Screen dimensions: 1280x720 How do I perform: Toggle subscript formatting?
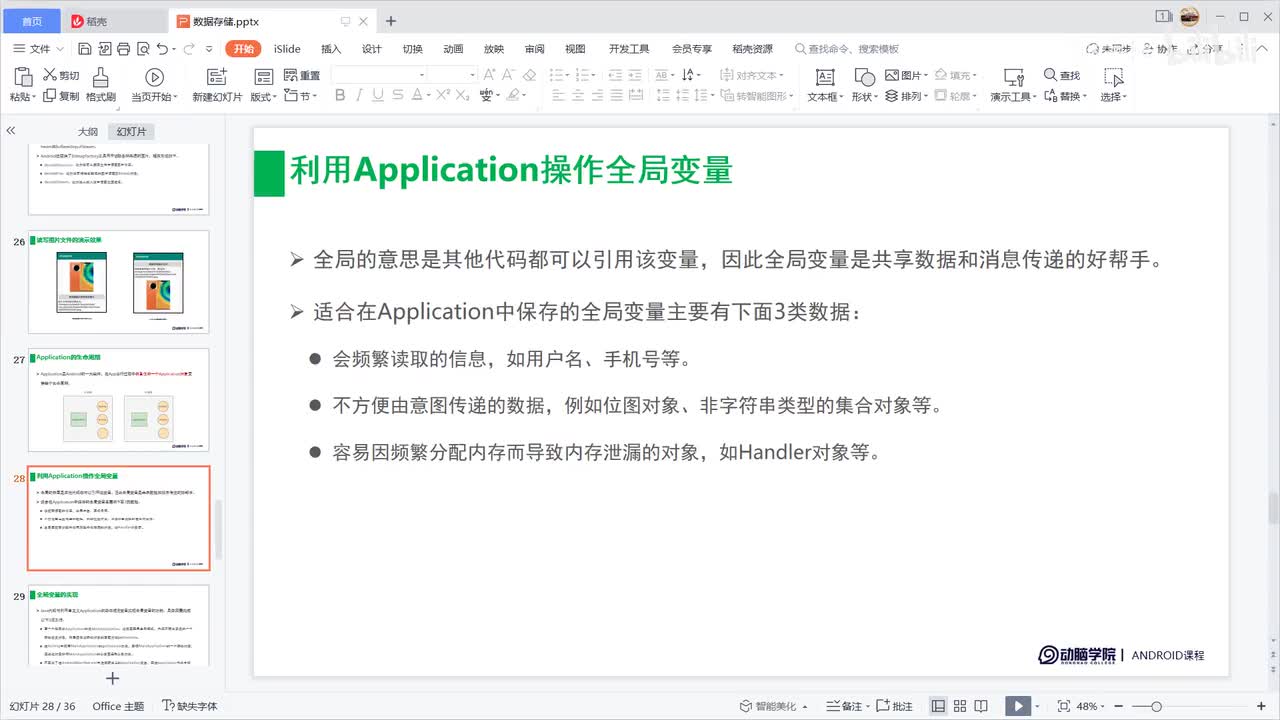[462, 95]
